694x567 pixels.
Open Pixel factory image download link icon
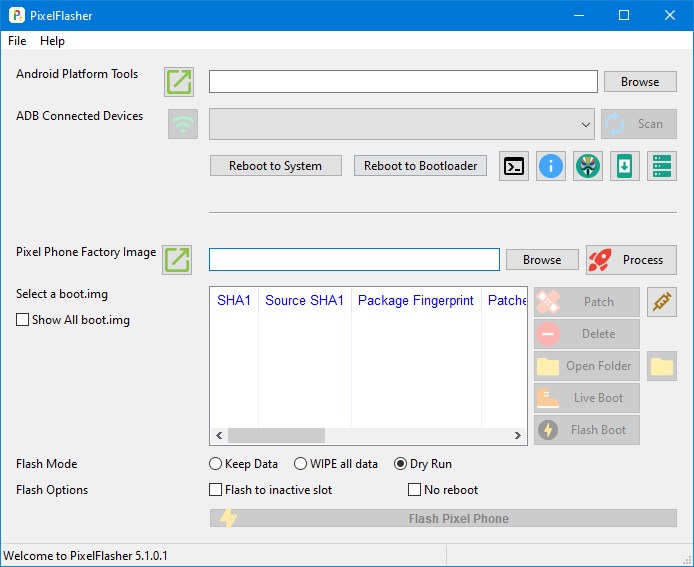177,260
